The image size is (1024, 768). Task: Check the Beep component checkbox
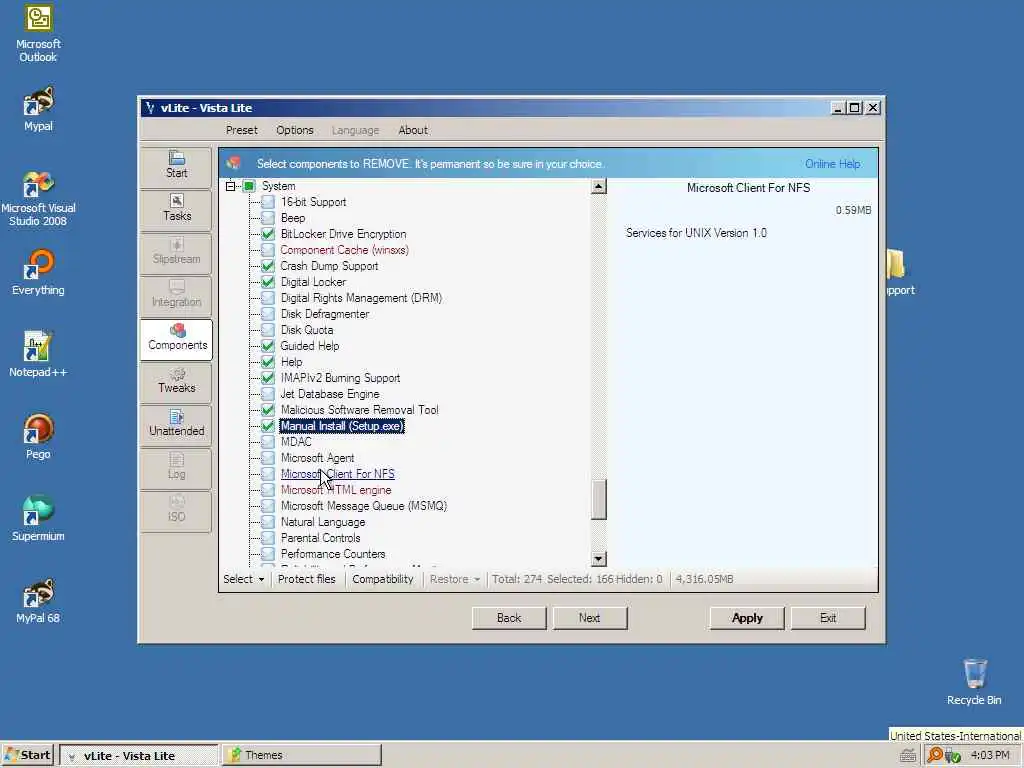[x=268, y=218]
